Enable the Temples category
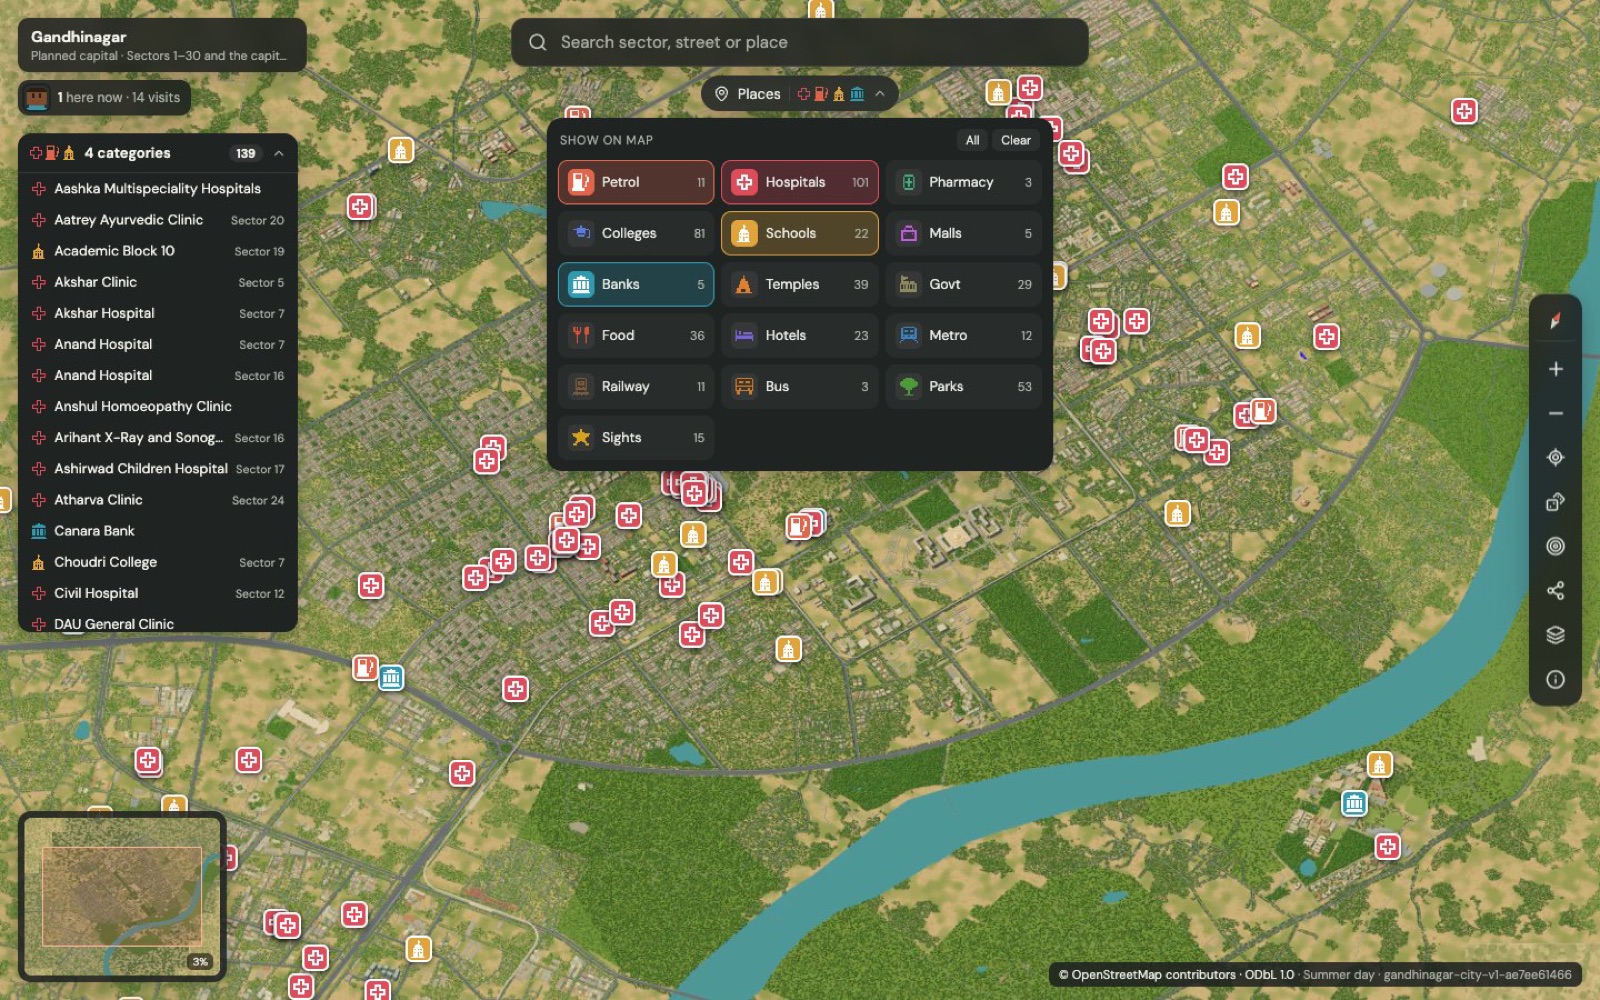 [800, 284]
